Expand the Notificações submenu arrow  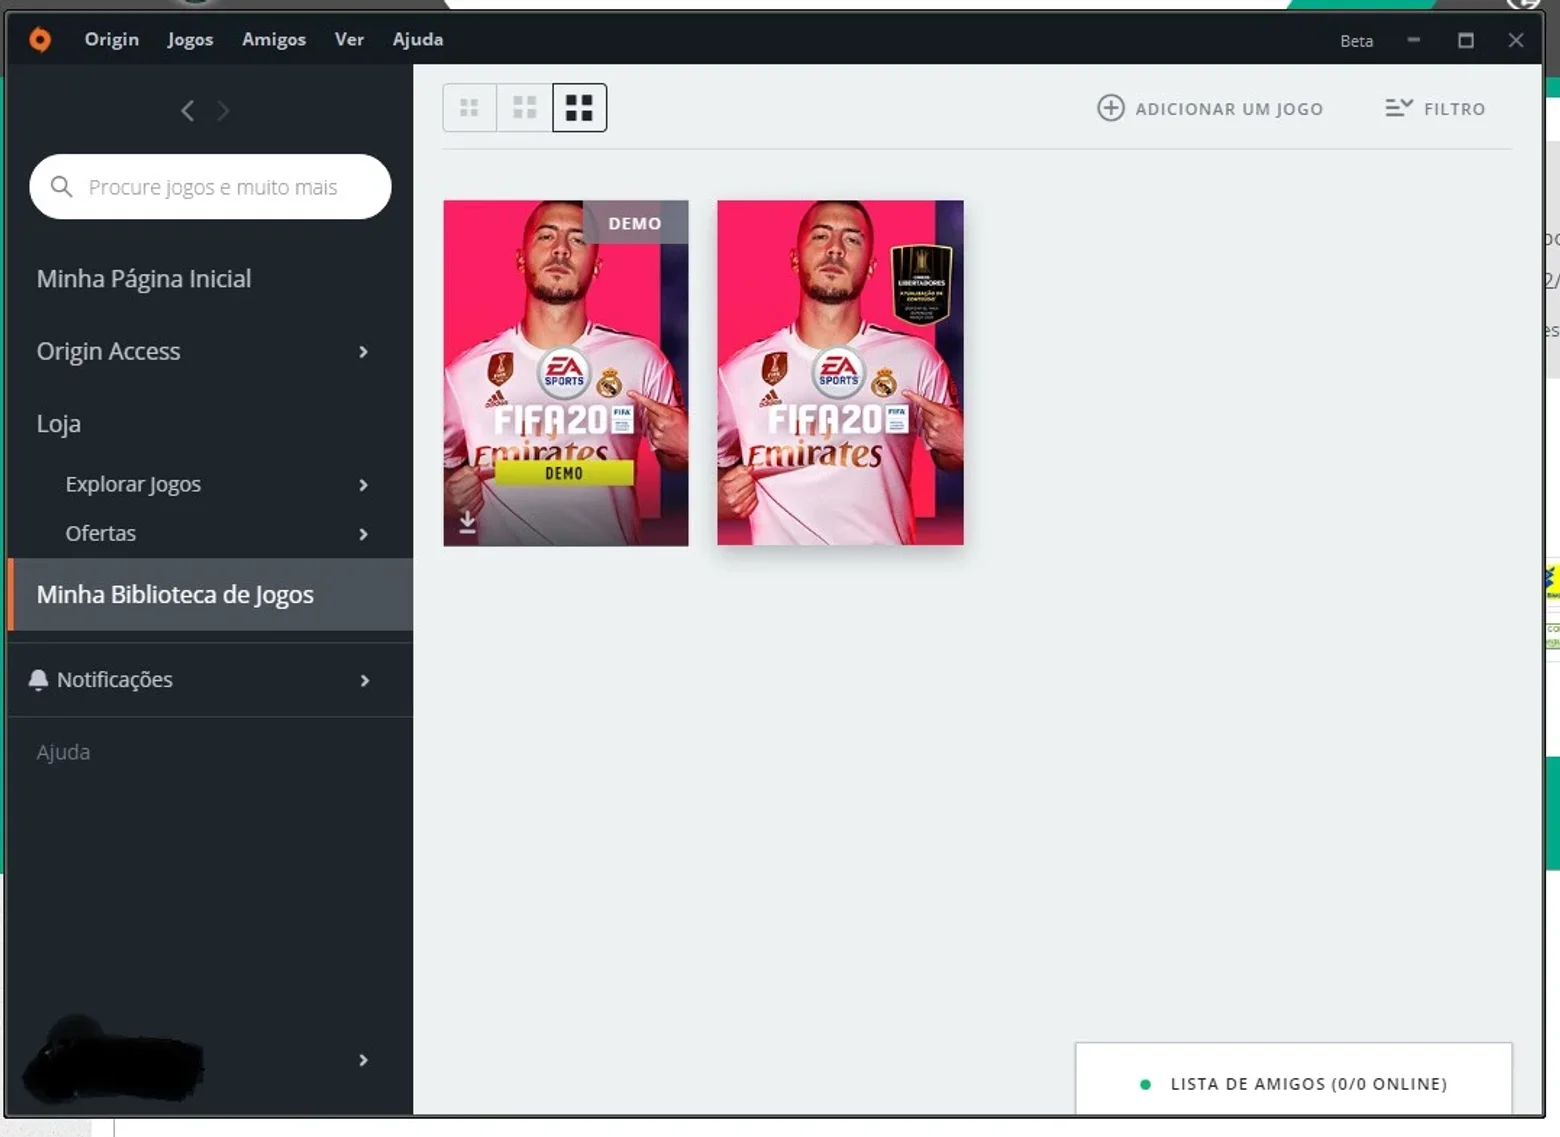[x=364, y=681]
